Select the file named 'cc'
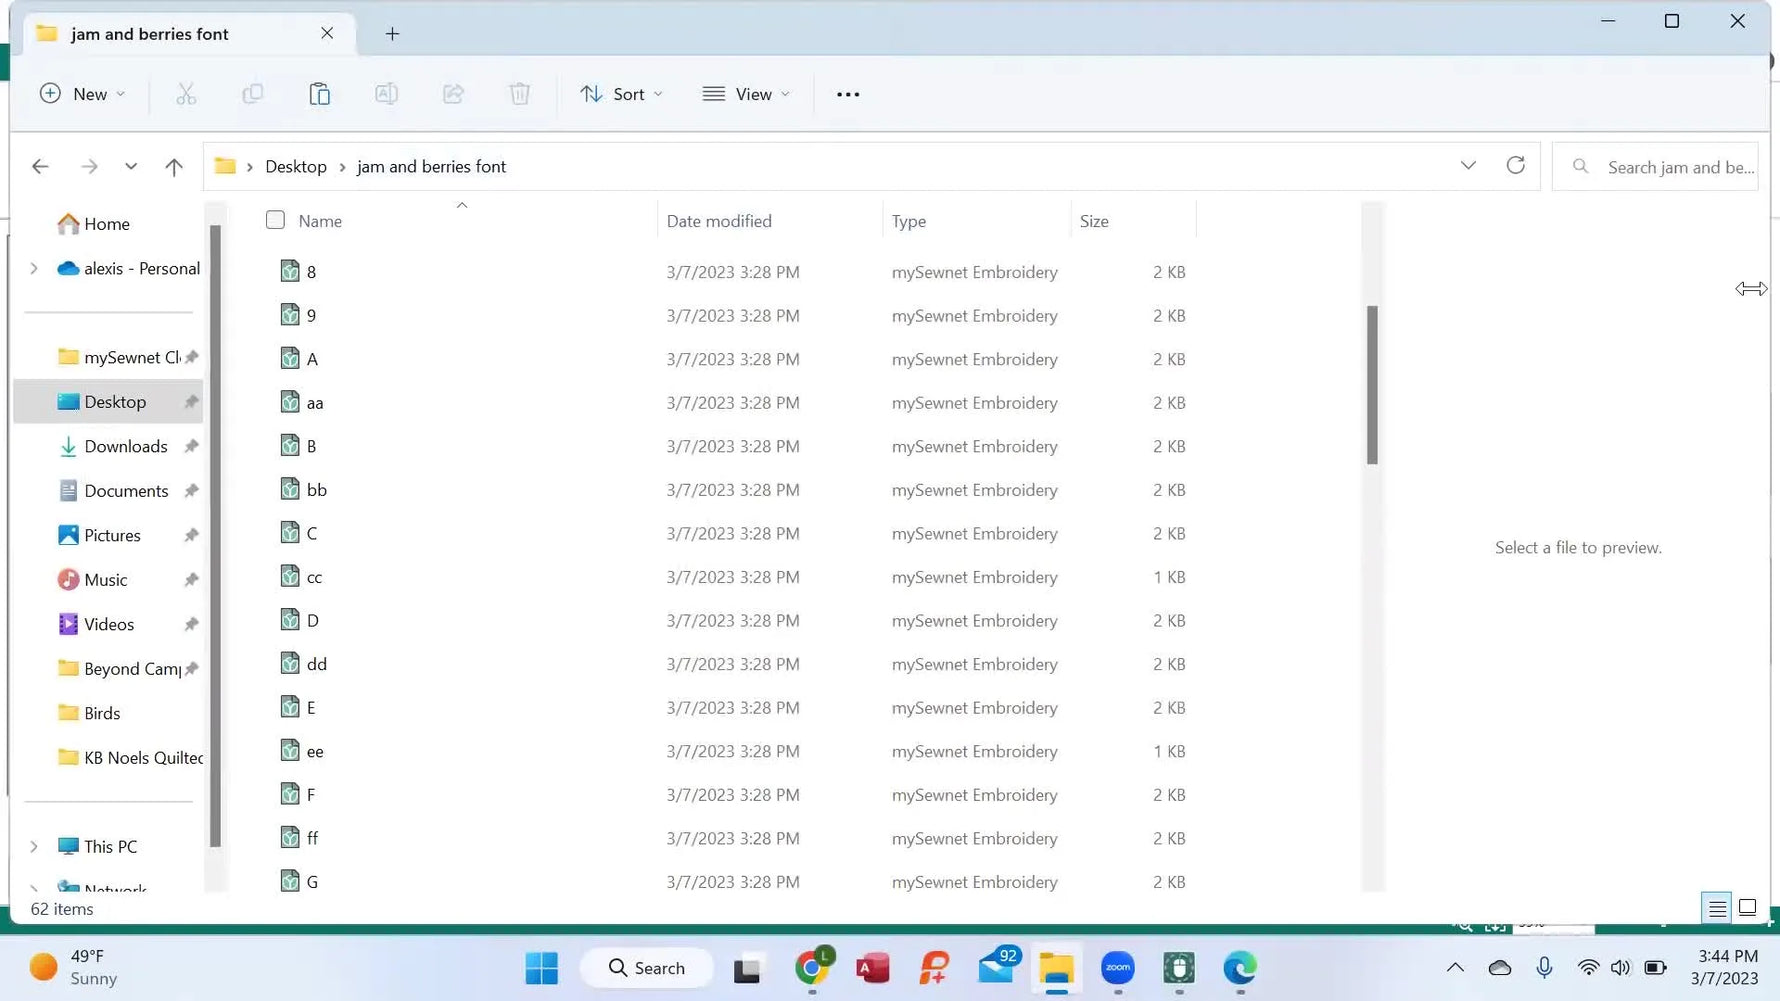 314,577
